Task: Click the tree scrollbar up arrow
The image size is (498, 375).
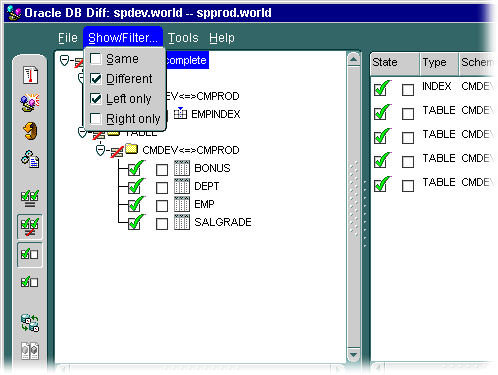Action: (x=353, y=60)
